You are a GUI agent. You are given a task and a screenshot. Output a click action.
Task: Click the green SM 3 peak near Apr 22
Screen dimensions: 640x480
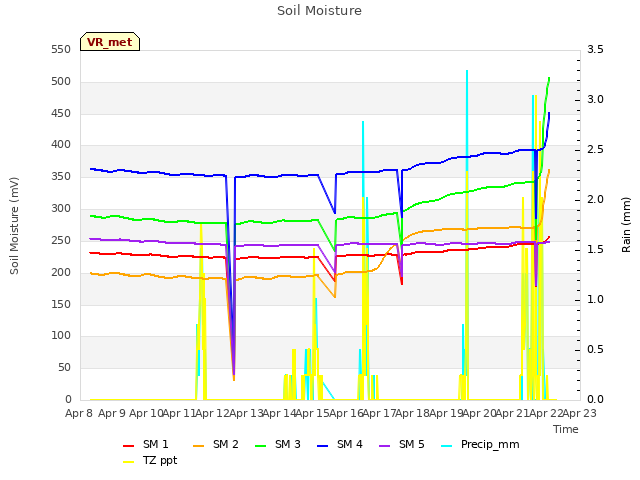click(549, 78)
